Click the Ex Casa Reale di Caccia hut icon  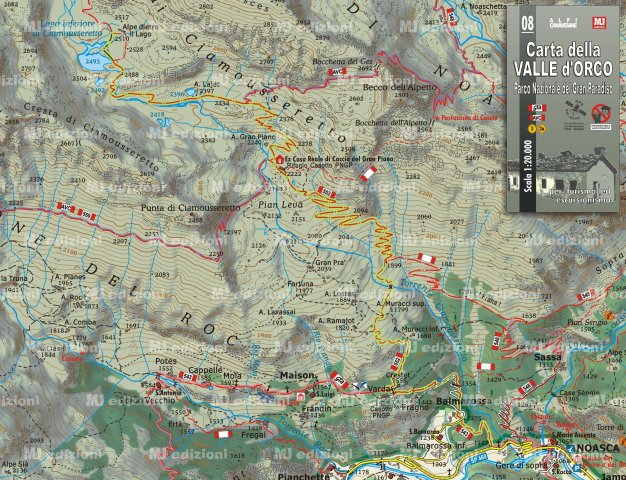click(x=278, y=159)
